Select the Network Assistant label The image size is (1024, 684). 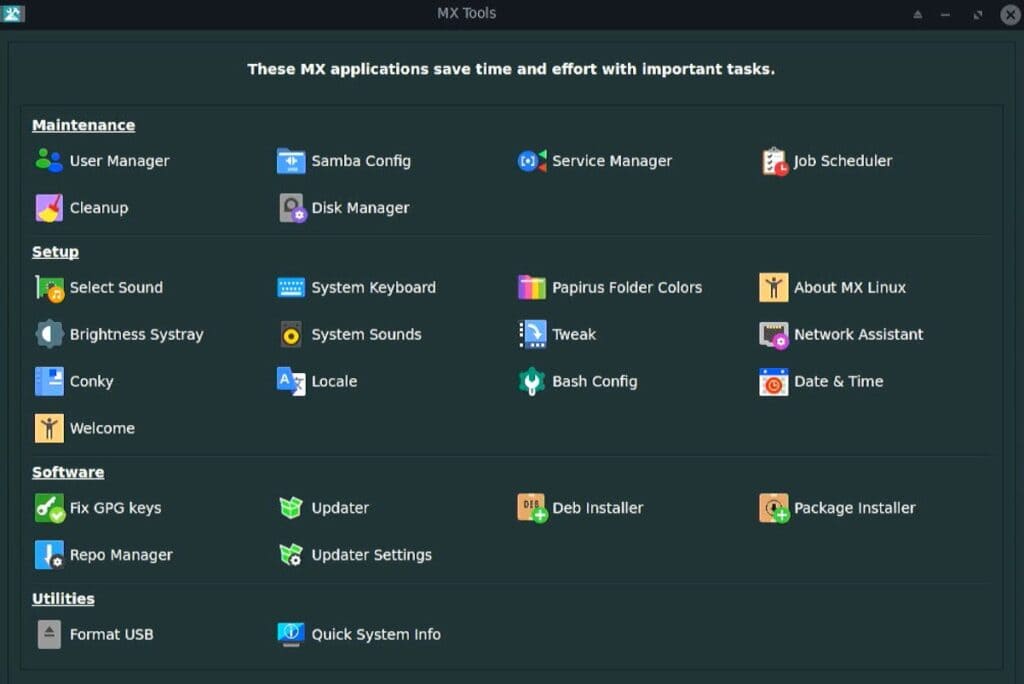click(x=859, y=334)
